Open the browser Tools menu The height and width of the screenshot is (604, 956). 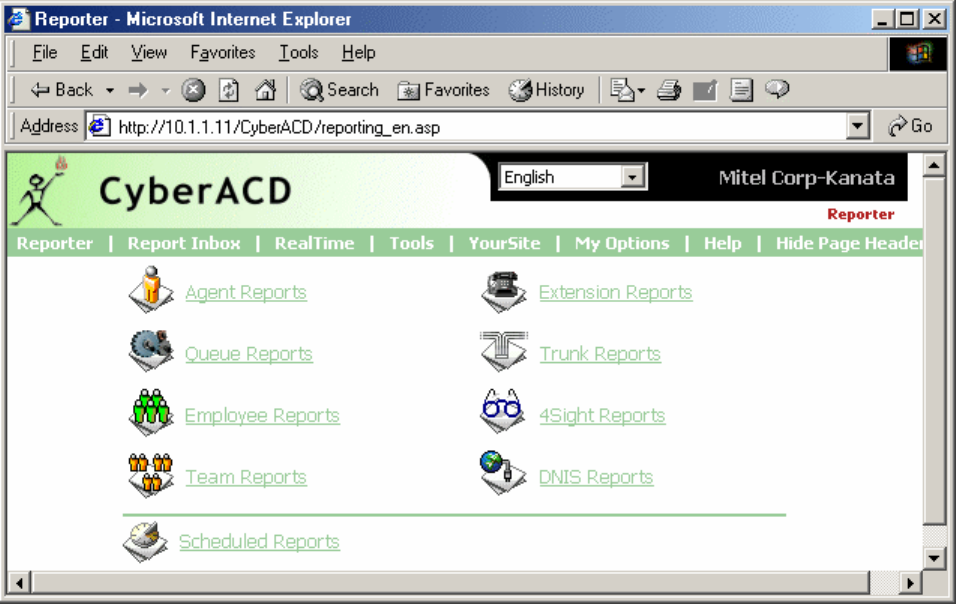[x=299, y=53]
